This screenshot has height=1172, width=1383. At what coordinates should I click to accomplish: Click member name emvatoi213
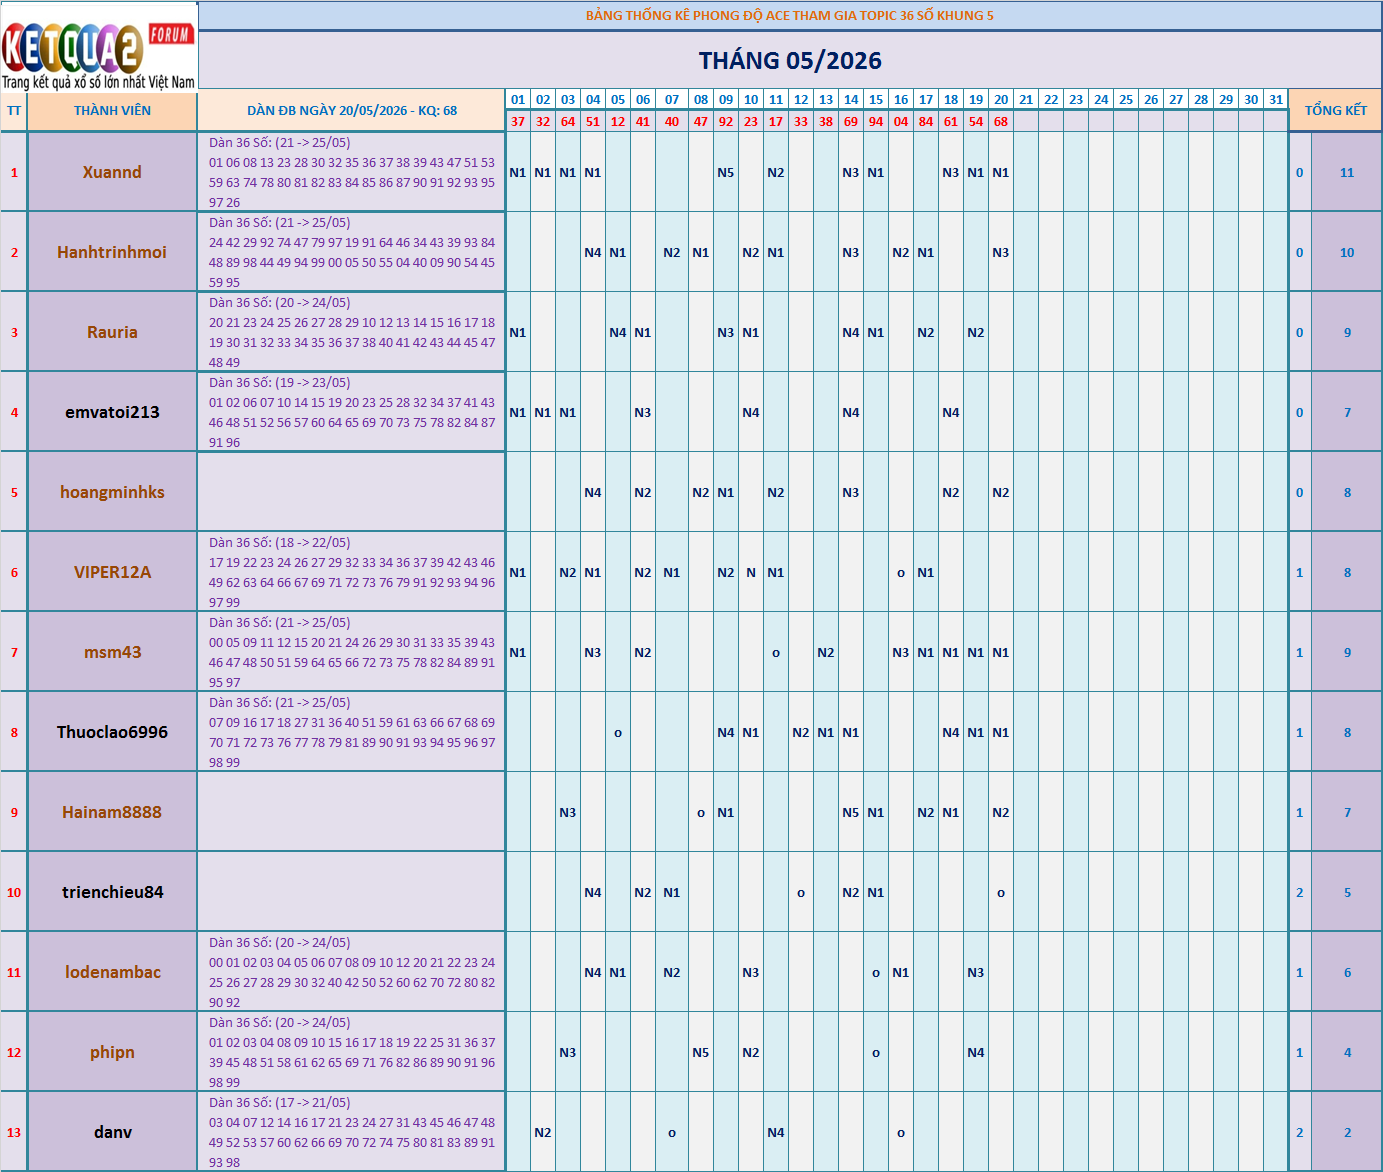pyautogui.click(x=112, y=412)
